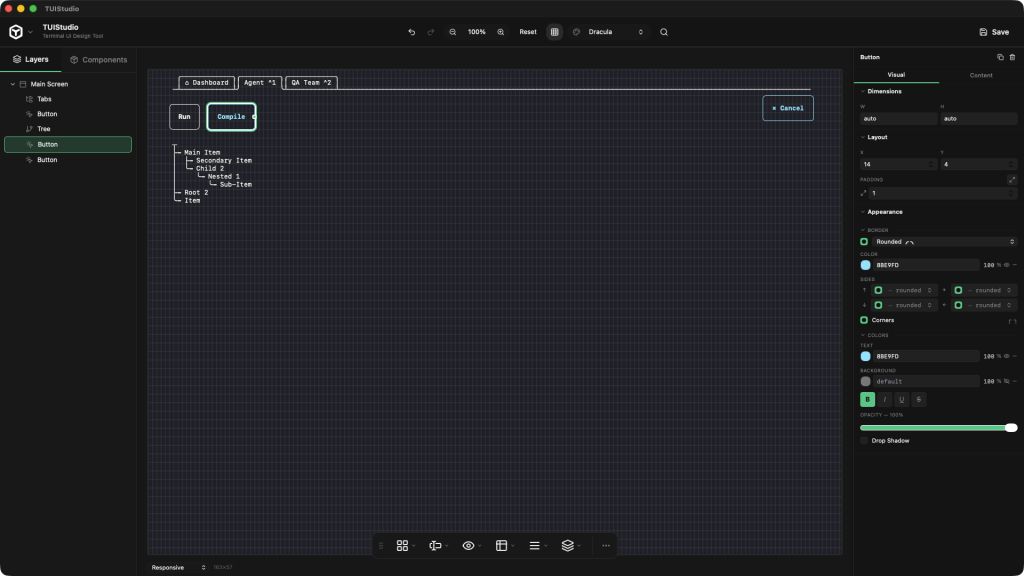Undo the last action
This screenshot has height=576, width=1024.
[x=411, y=32]
